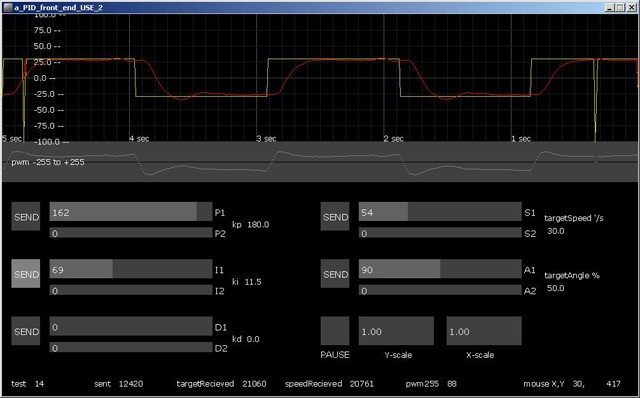The height and width of the screenshot is (398, 640).
Task: Click the D2 fine slider
Action: [131, 347]
